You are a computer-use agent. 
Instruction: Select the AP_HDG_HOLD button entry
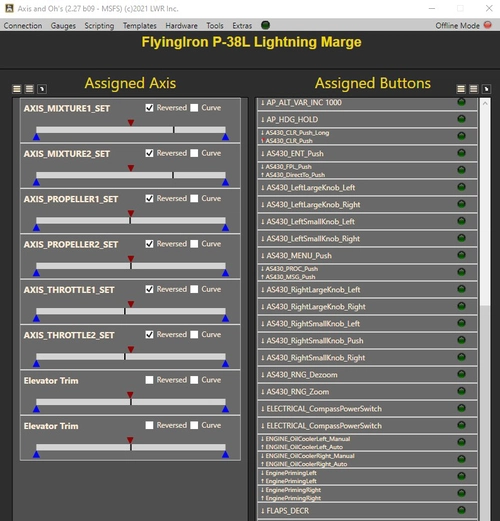pos(367,119)
